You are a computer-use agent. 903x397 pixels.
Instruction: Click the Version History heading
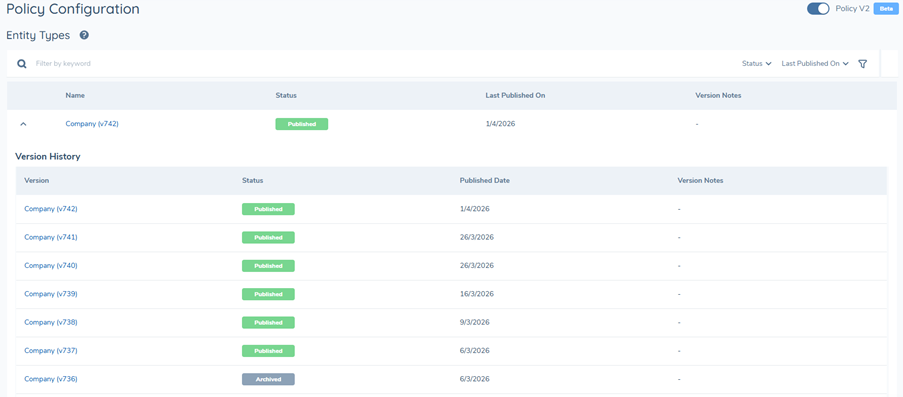(x=48, y=156)
